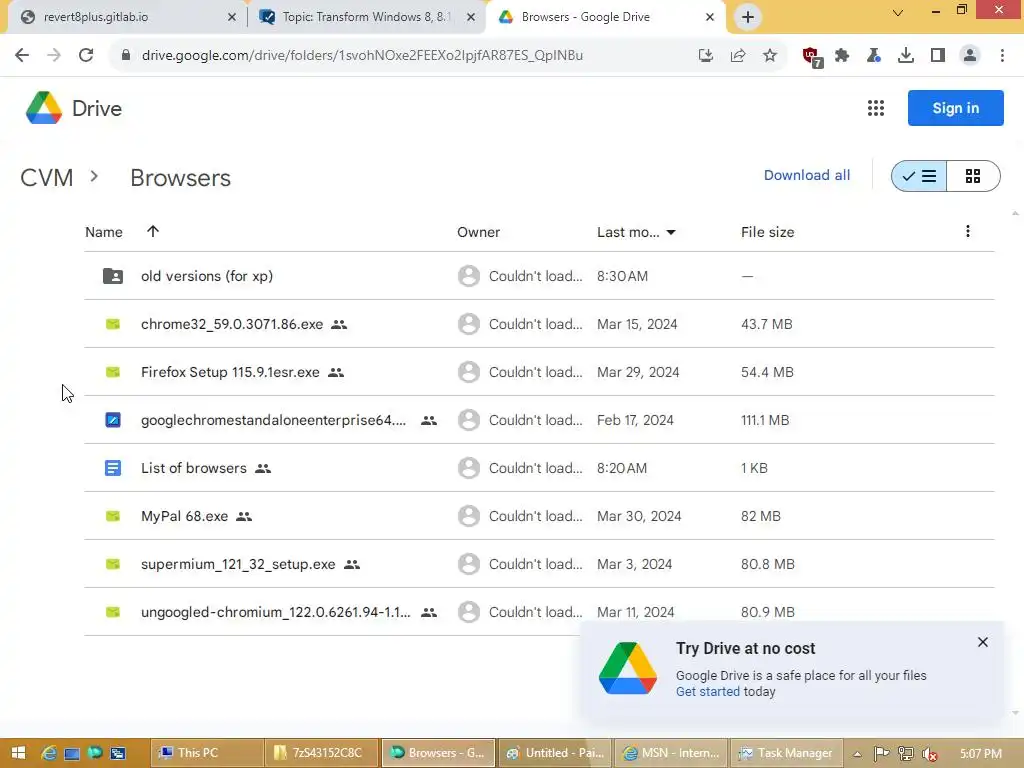Open the 'old versions (for xp)' folder icon

pyautogui.click(x=112, y=276)
